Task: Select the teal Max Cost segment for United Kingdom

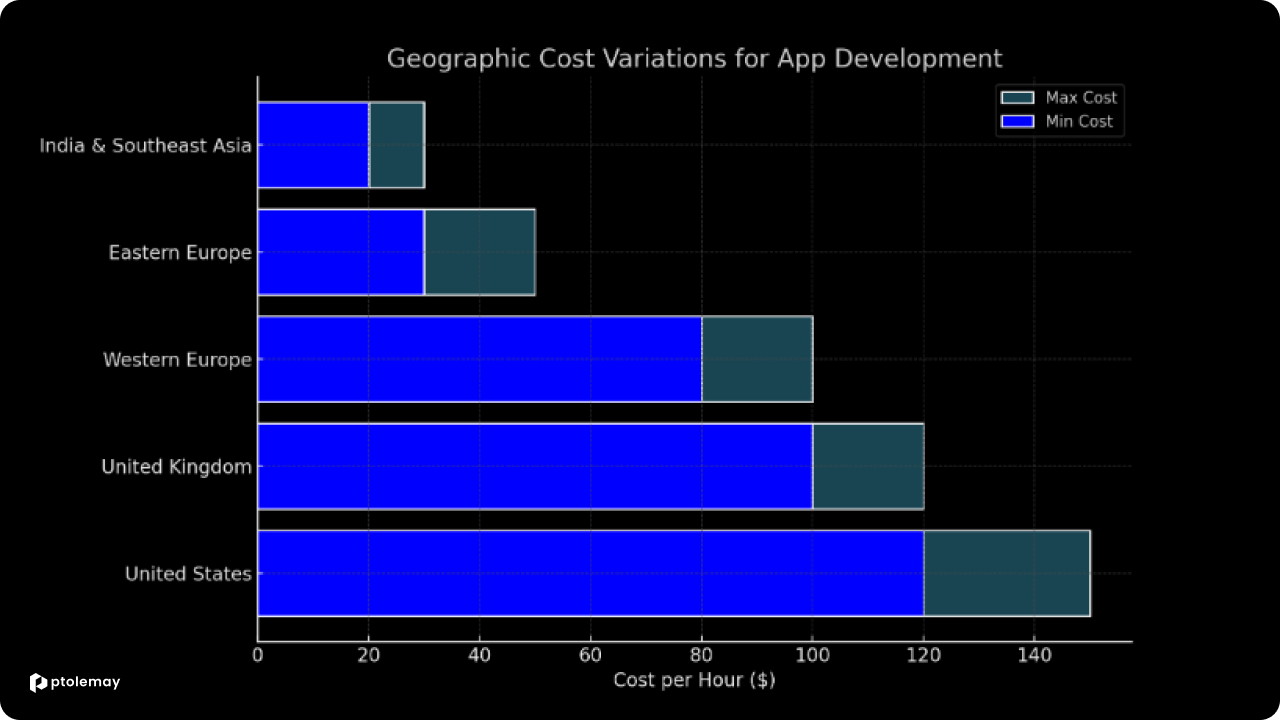Action: click(x=868, y=466)
